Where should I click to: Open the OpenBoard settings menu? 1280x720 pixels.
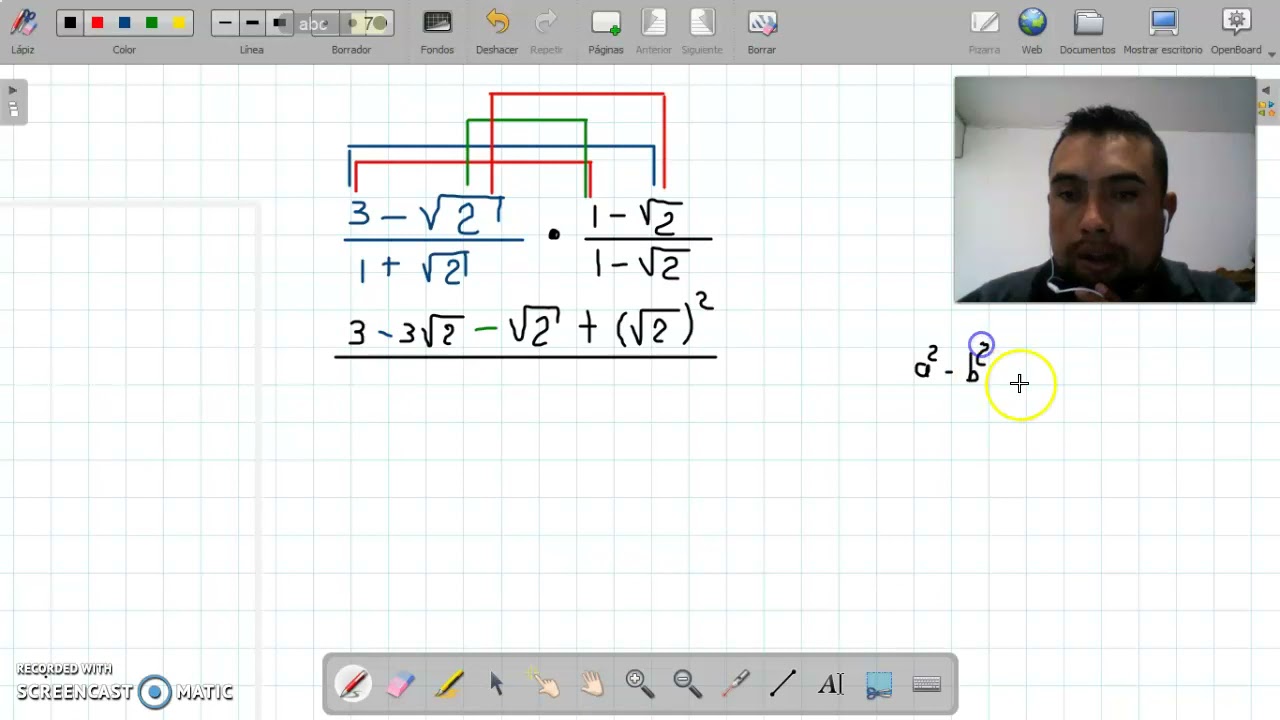point(1237,30)
